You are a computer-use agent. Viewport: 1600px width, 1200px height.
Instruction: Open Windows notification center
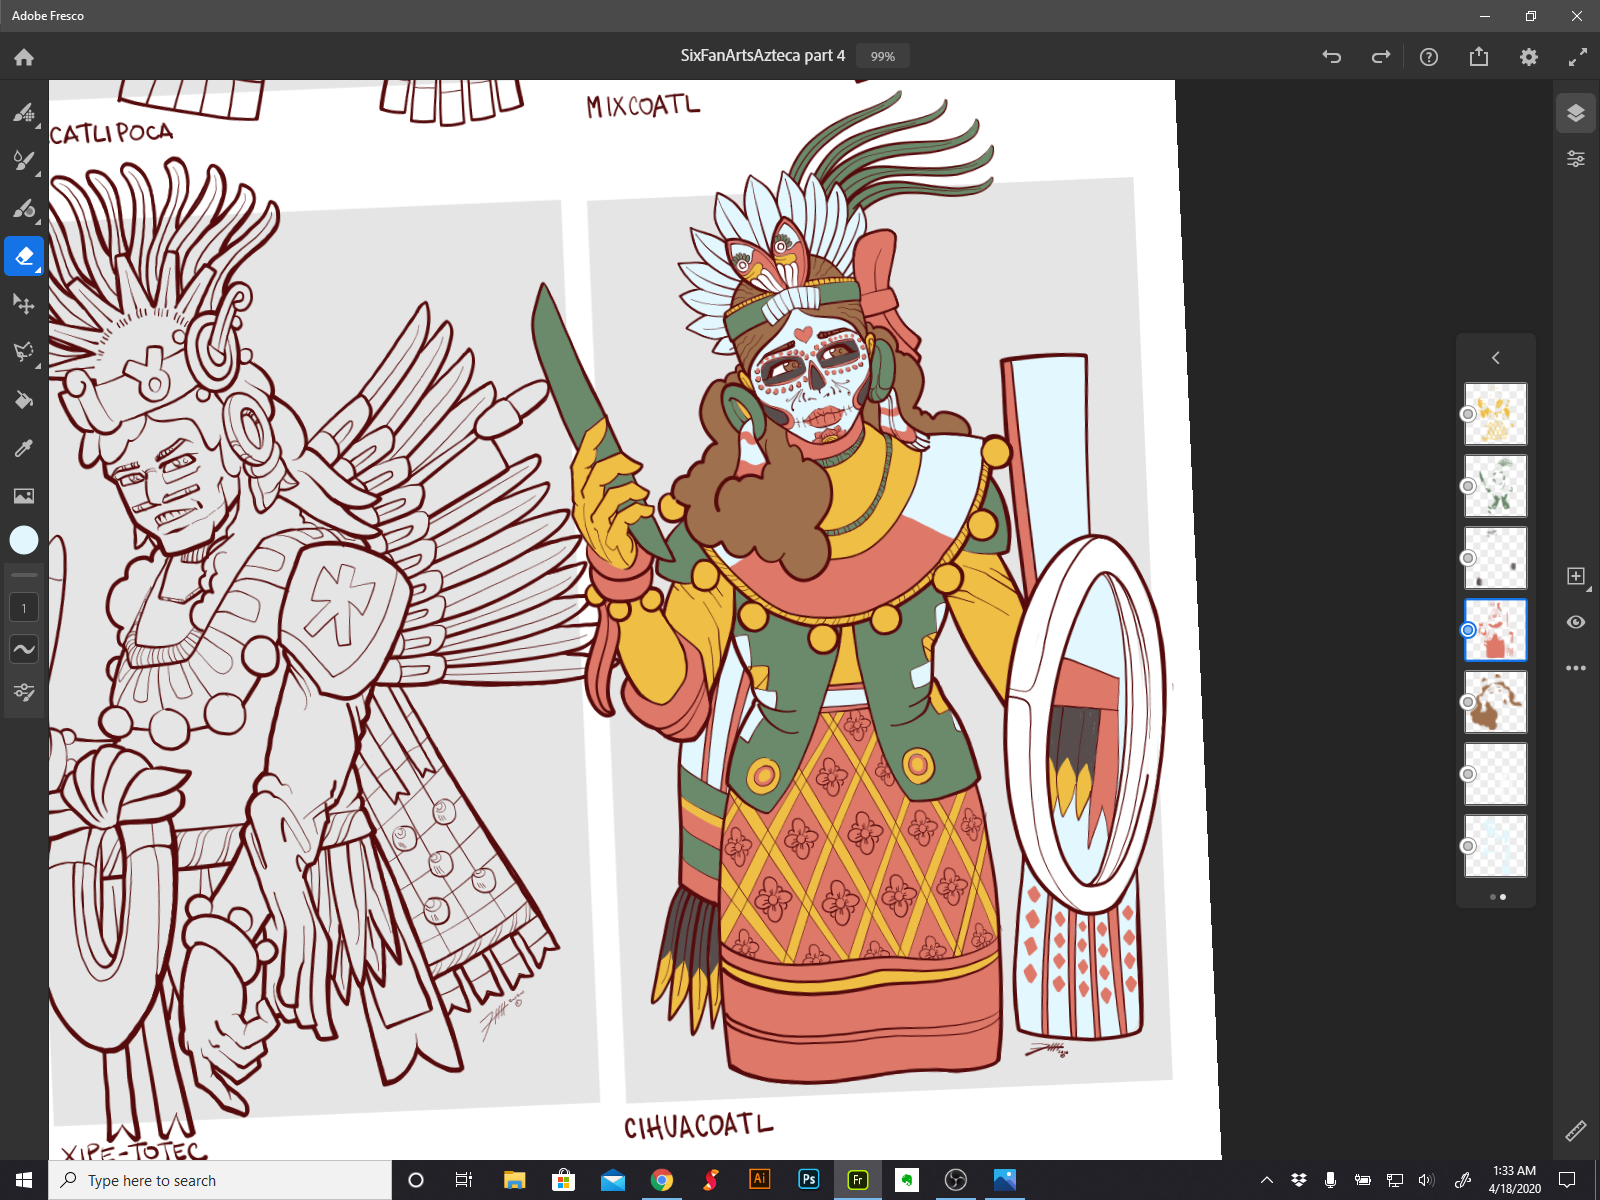[x=1568, y=1180]
